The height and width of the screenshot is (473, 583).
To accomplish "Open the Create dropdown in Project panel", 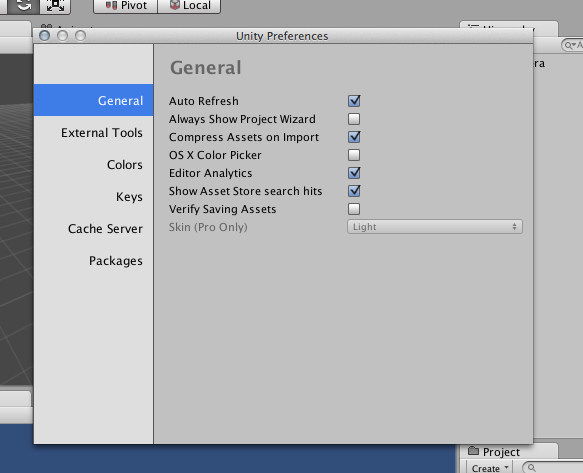I will click(x=490, y=468).
